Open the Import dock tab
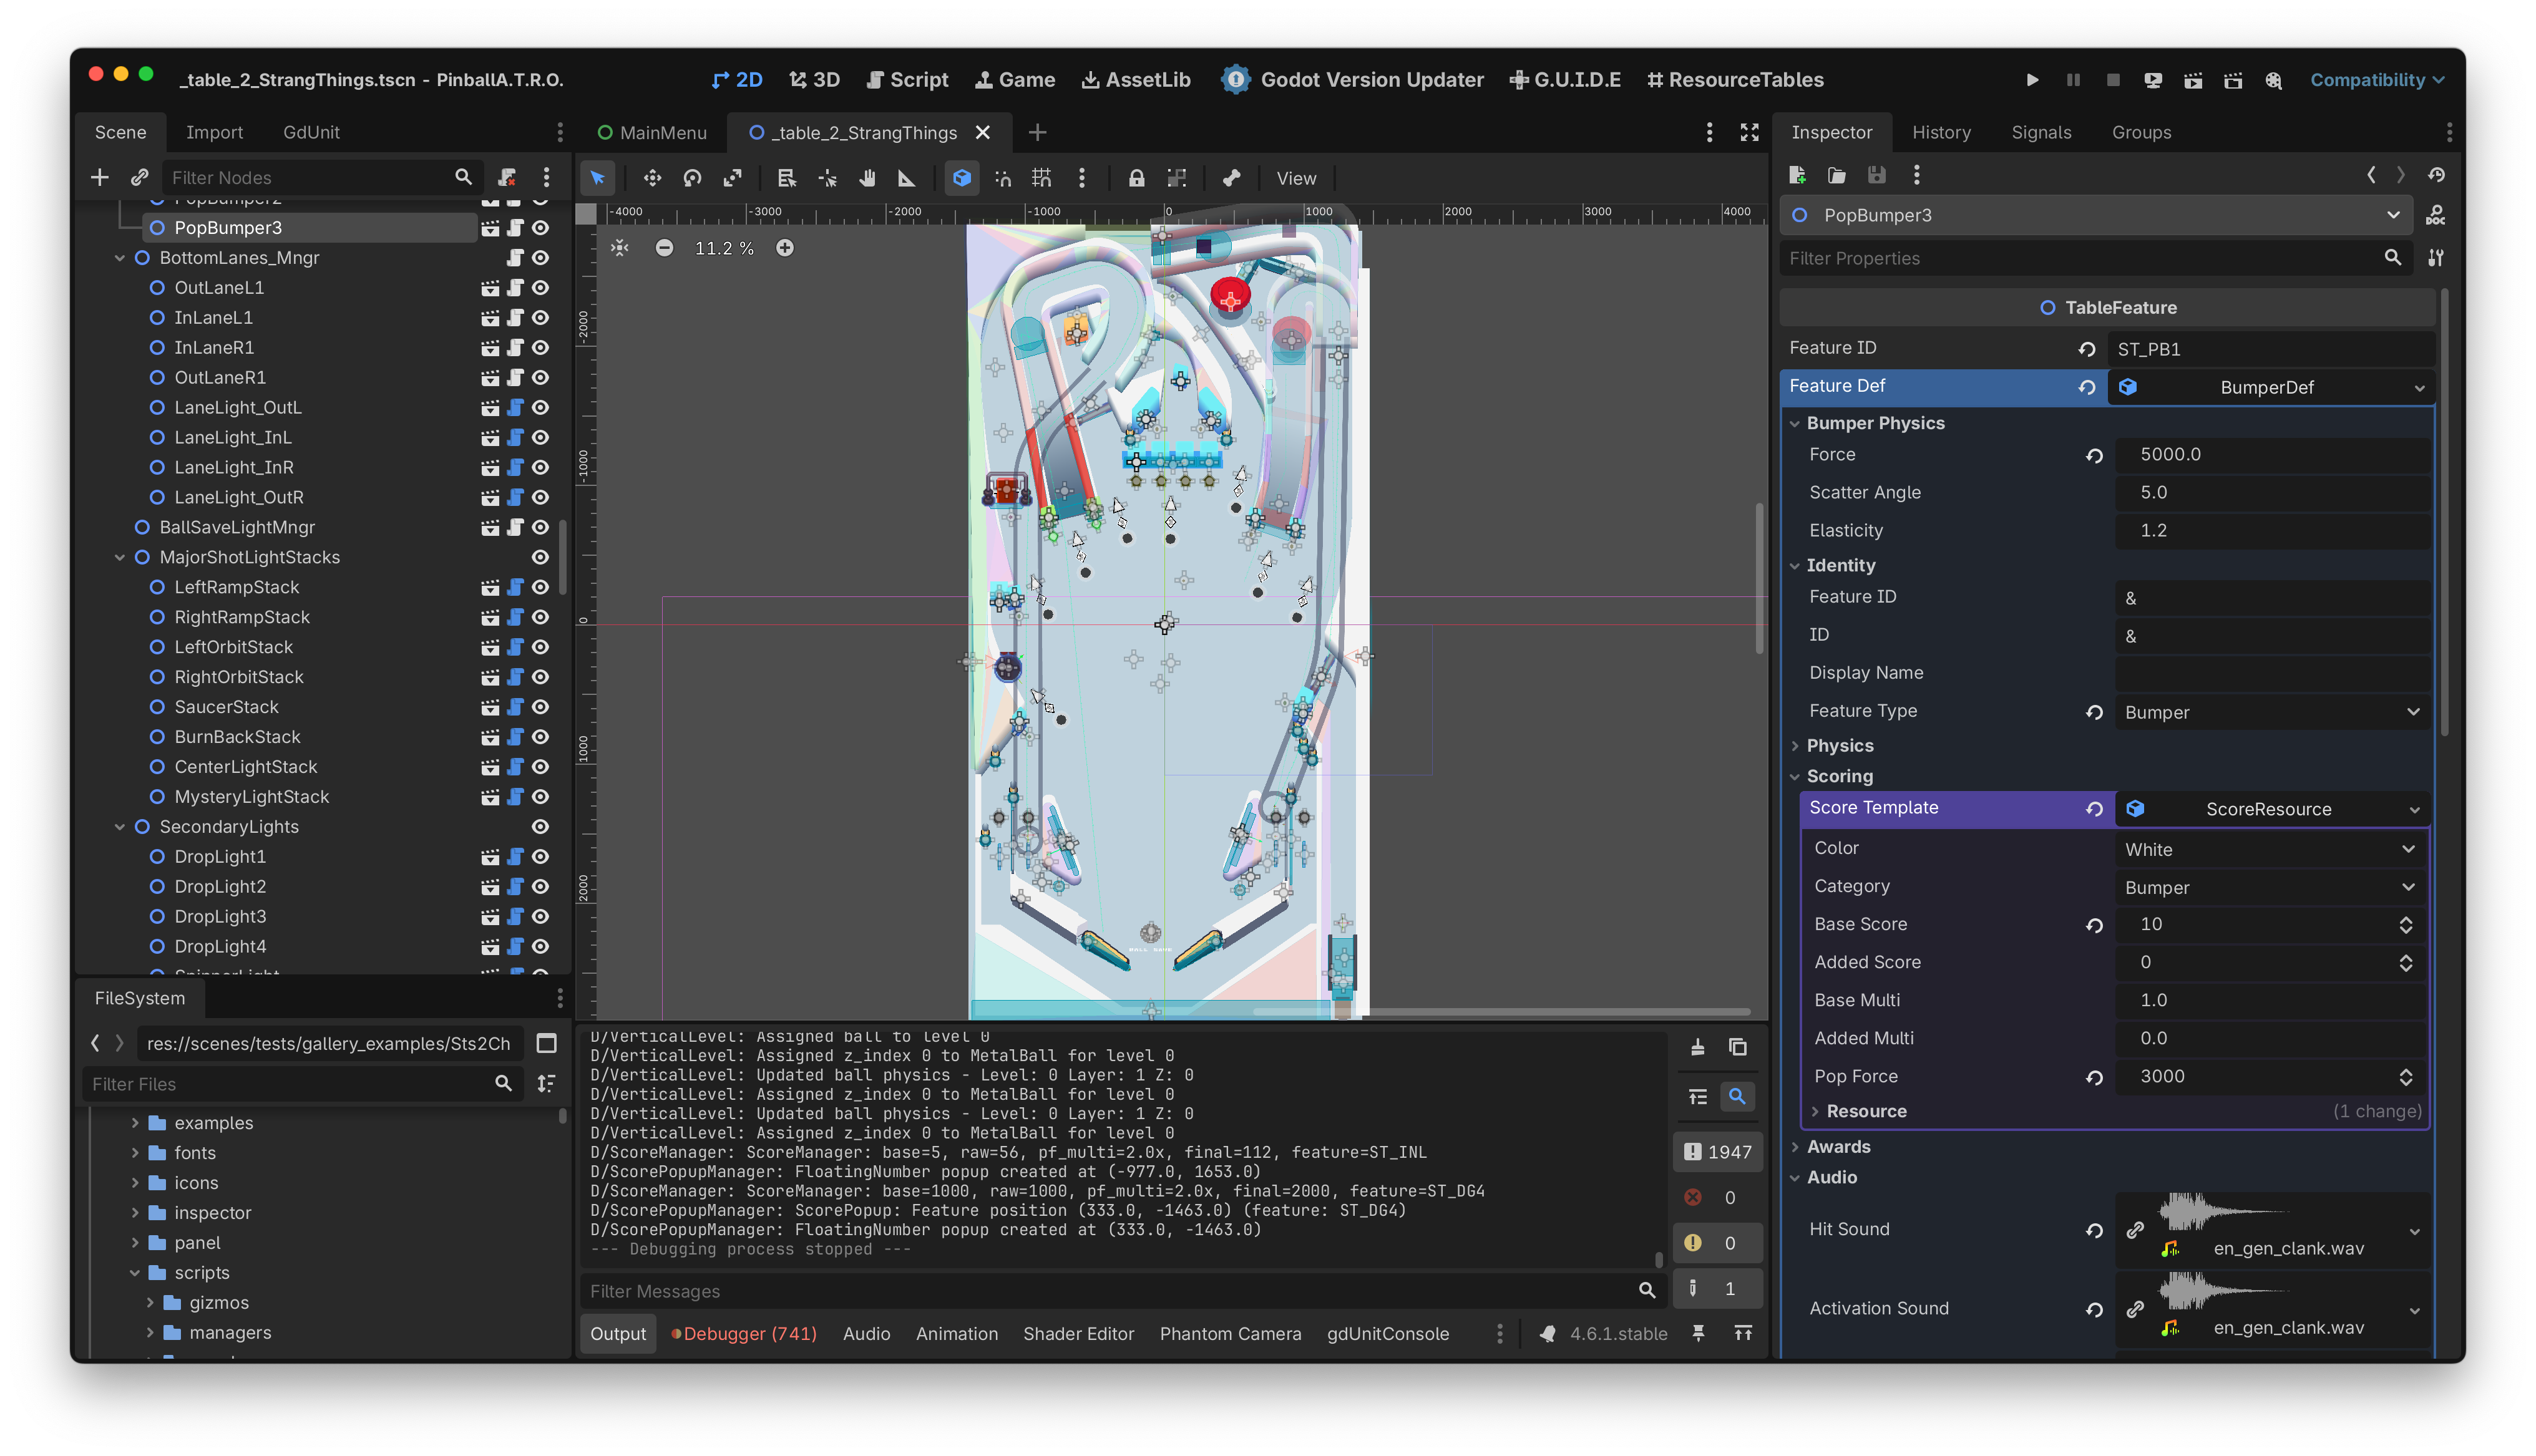2536x1456 pixels. tap(214, 132)
